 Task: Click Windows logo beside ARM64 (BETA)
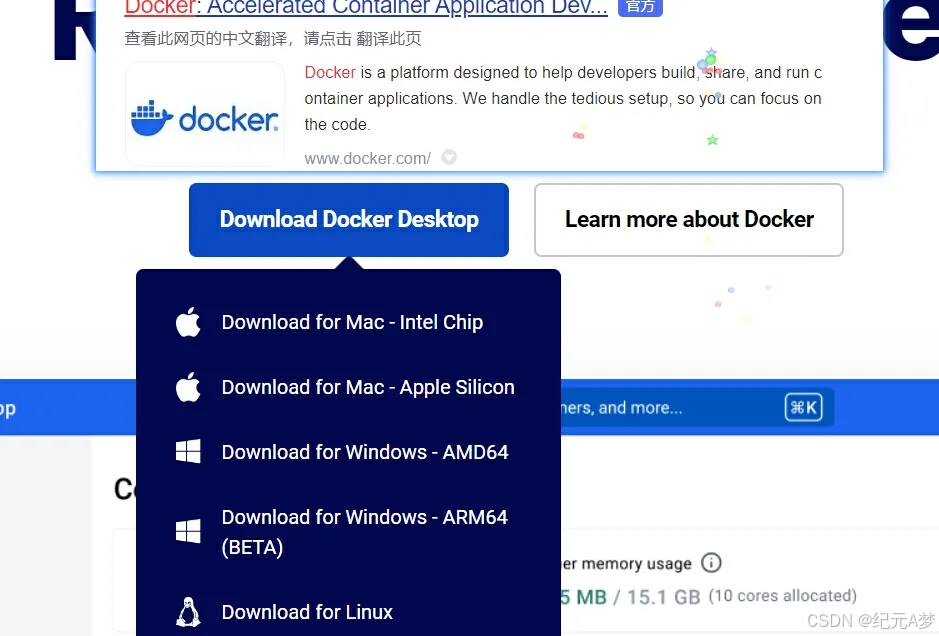click(188, 531)
